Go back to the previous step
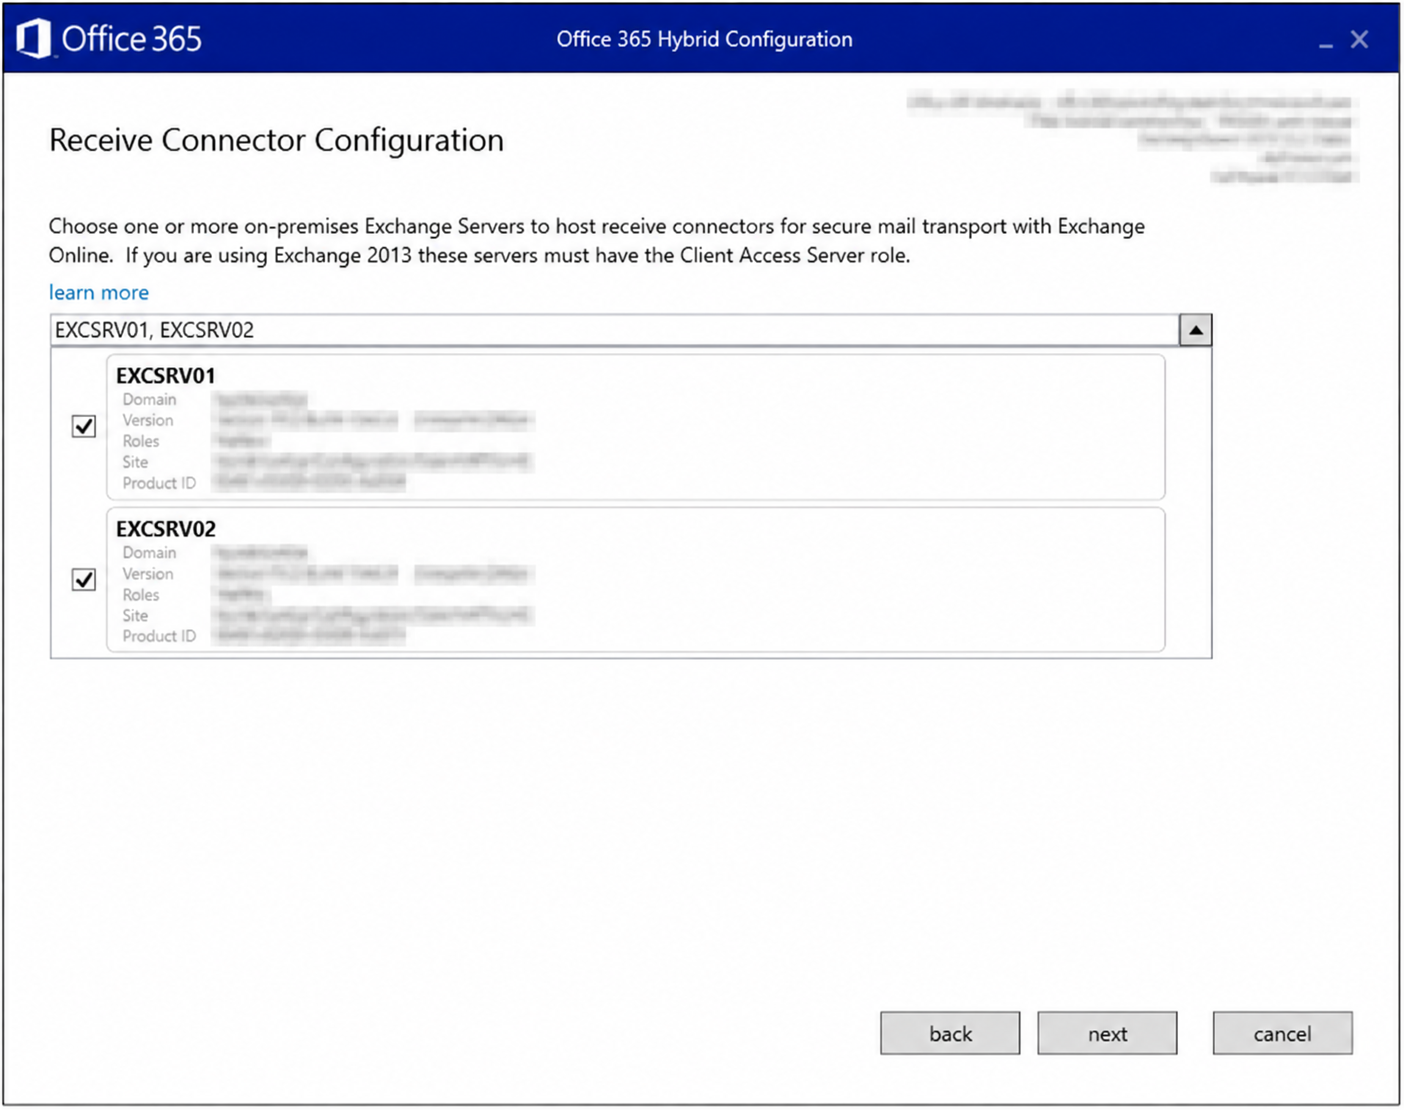1404x1110 pixels. click(950, 1033)
